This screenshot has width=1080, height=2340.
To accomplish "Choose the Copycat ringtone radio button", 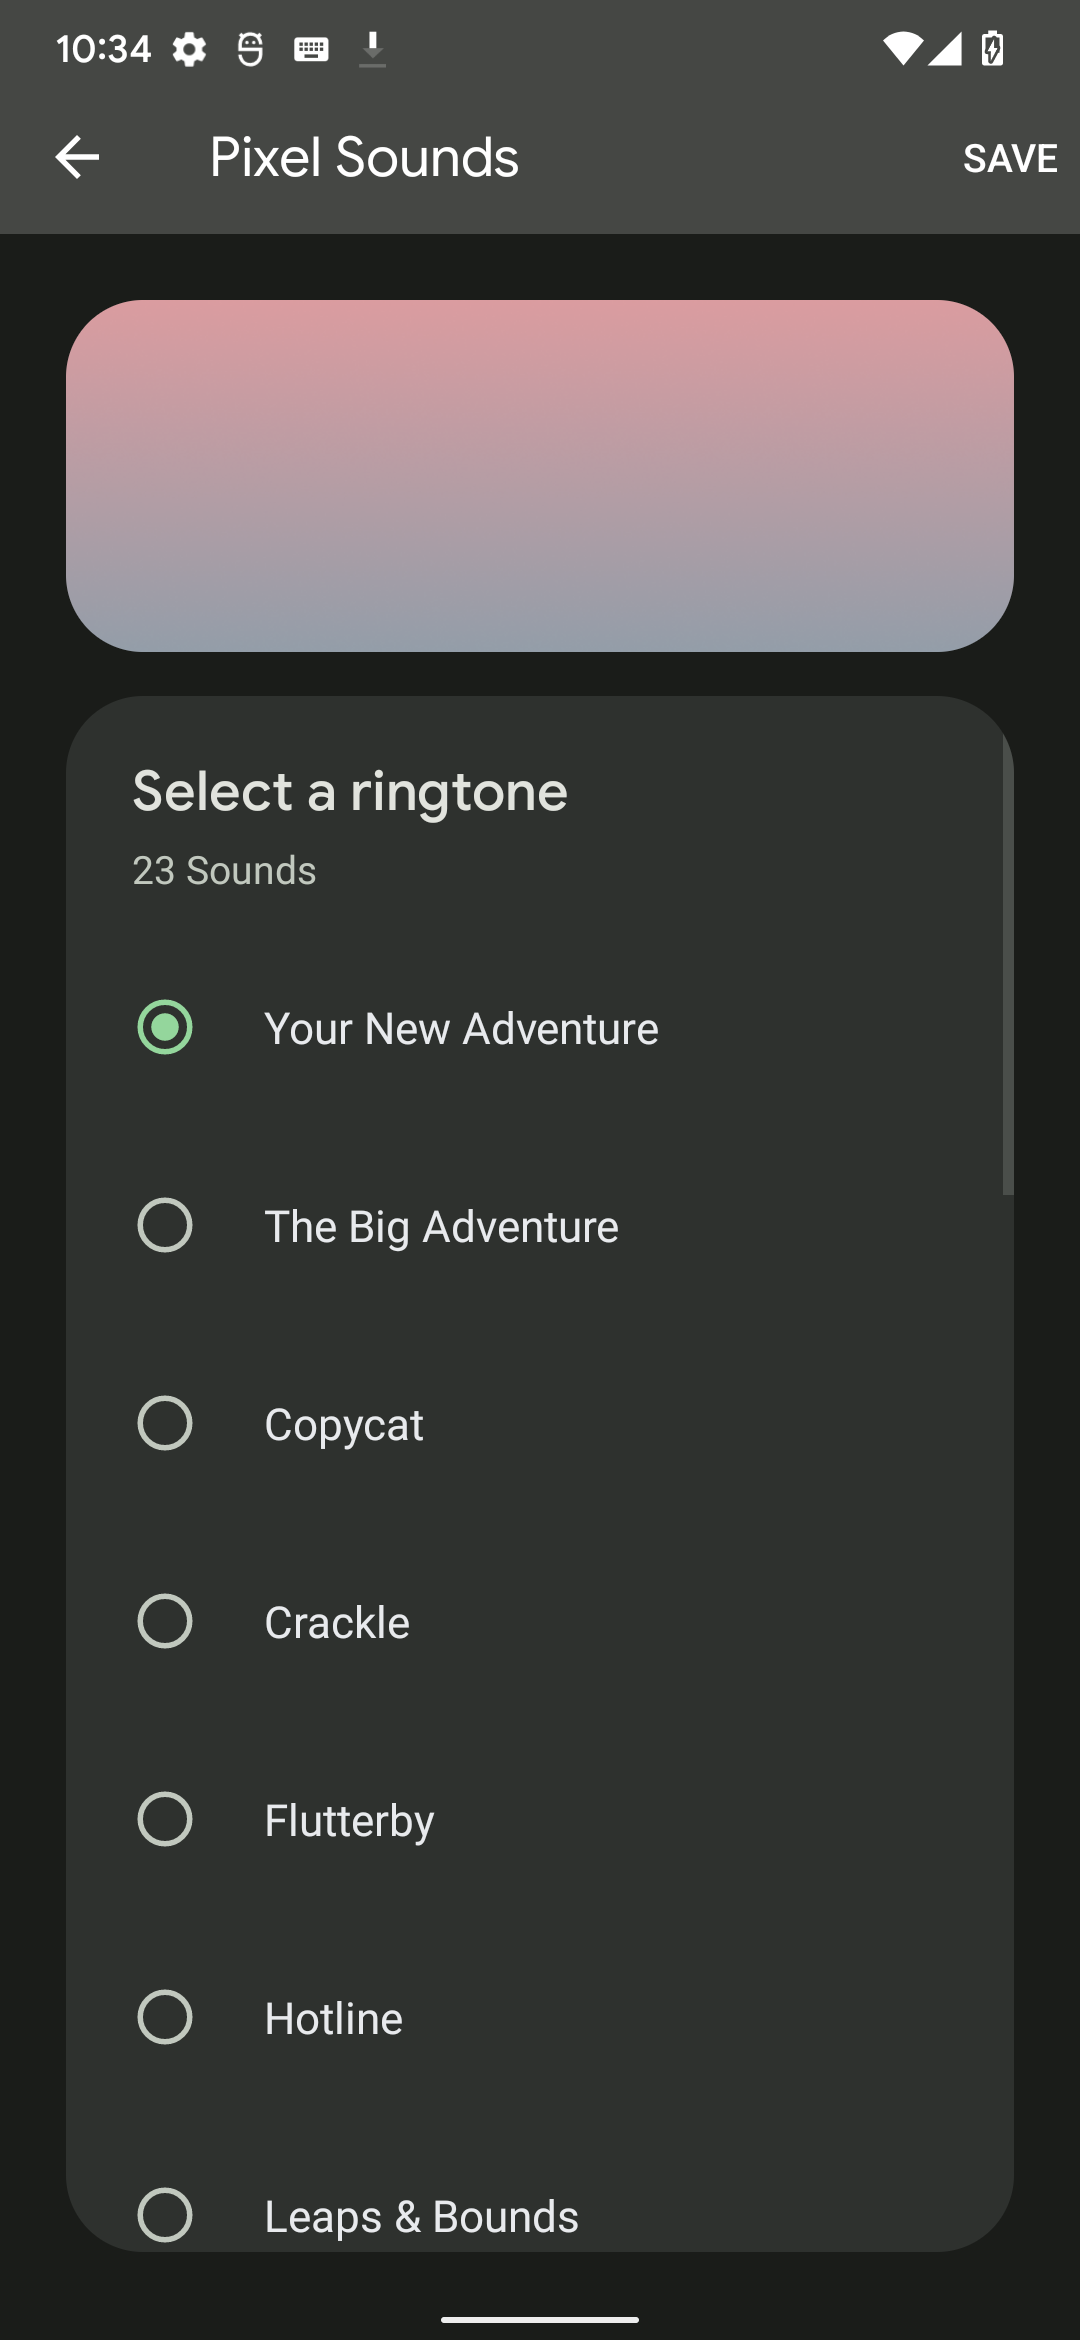I will [165, 1423].
